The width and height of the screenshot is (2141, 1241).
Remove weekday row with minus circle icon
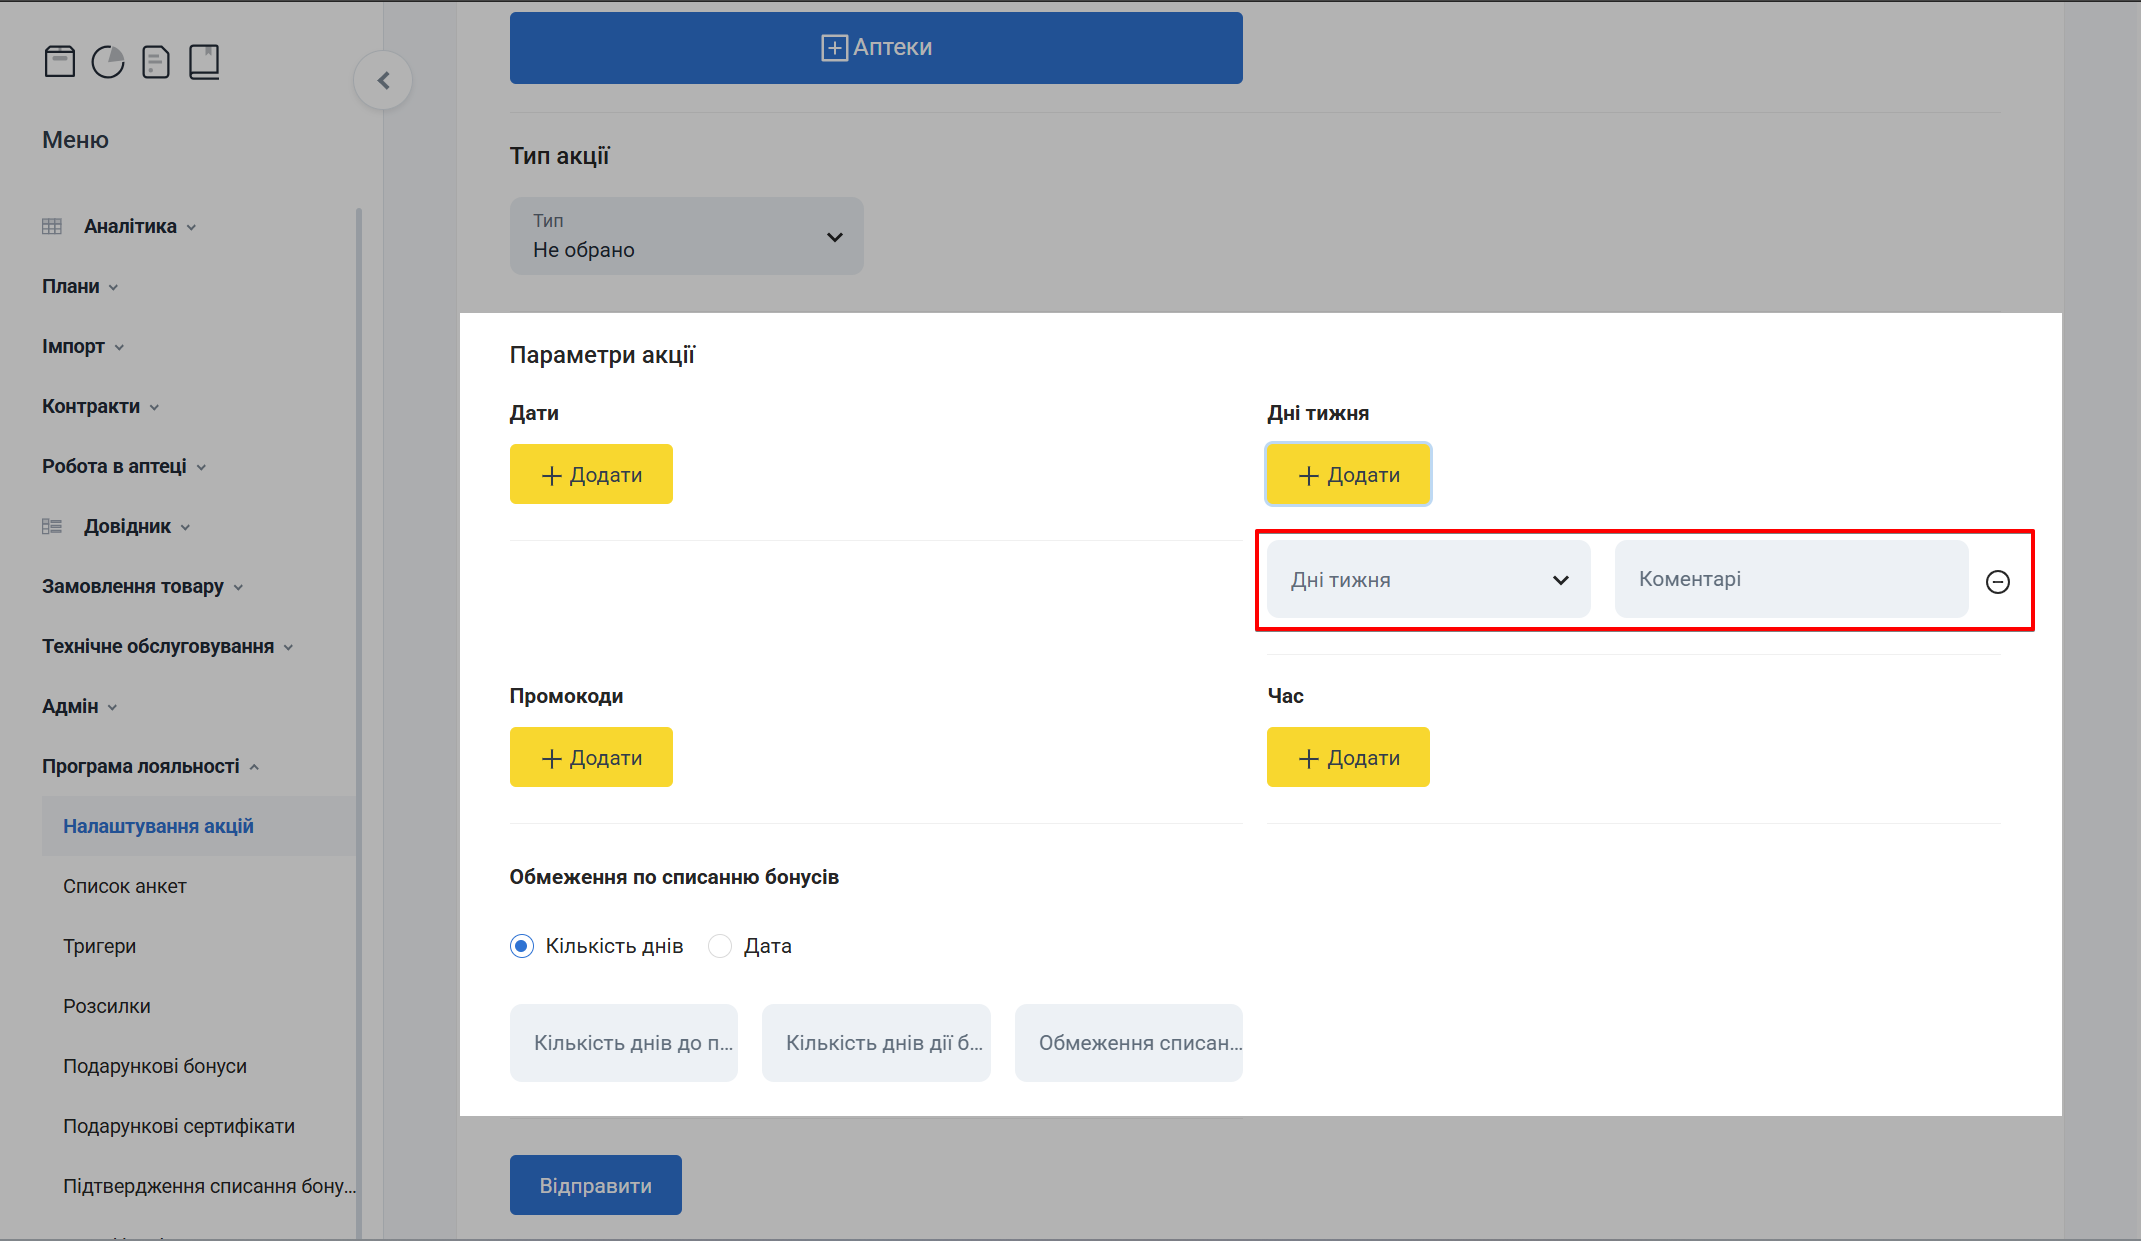pos(1997,582)
